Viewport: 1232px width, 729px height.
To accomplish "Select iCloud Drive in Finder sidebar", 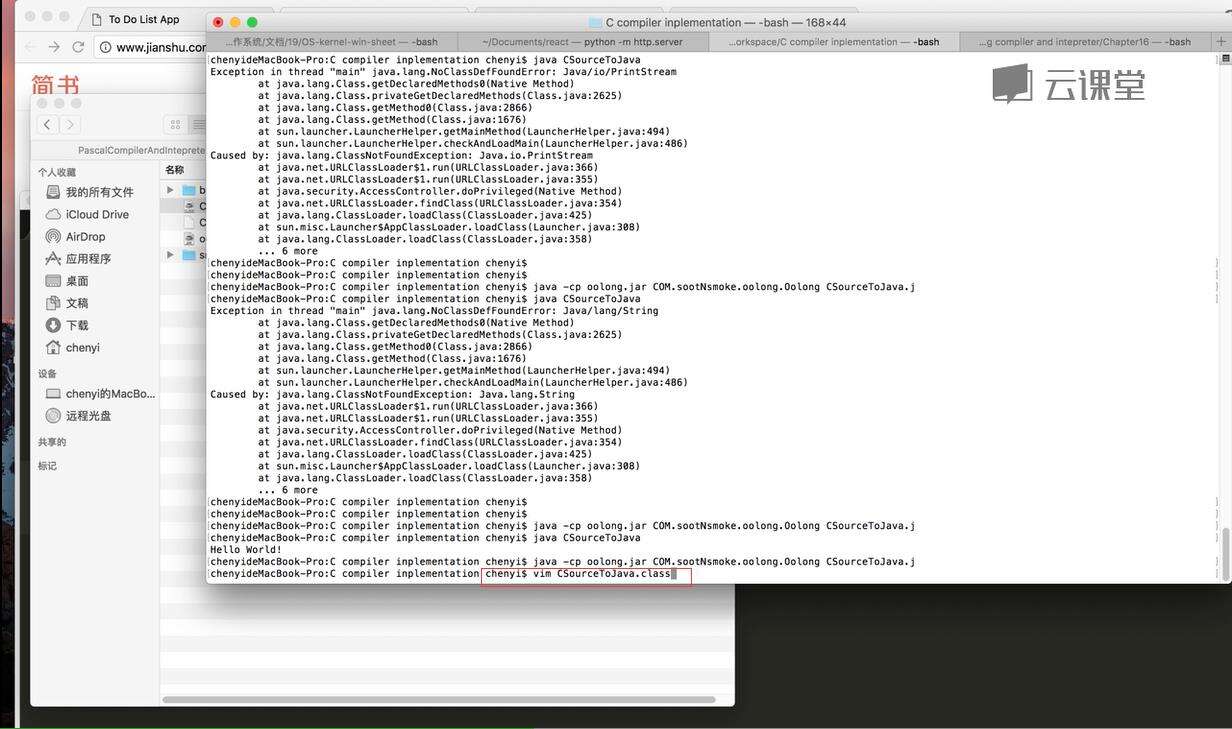I will [96, 215].
